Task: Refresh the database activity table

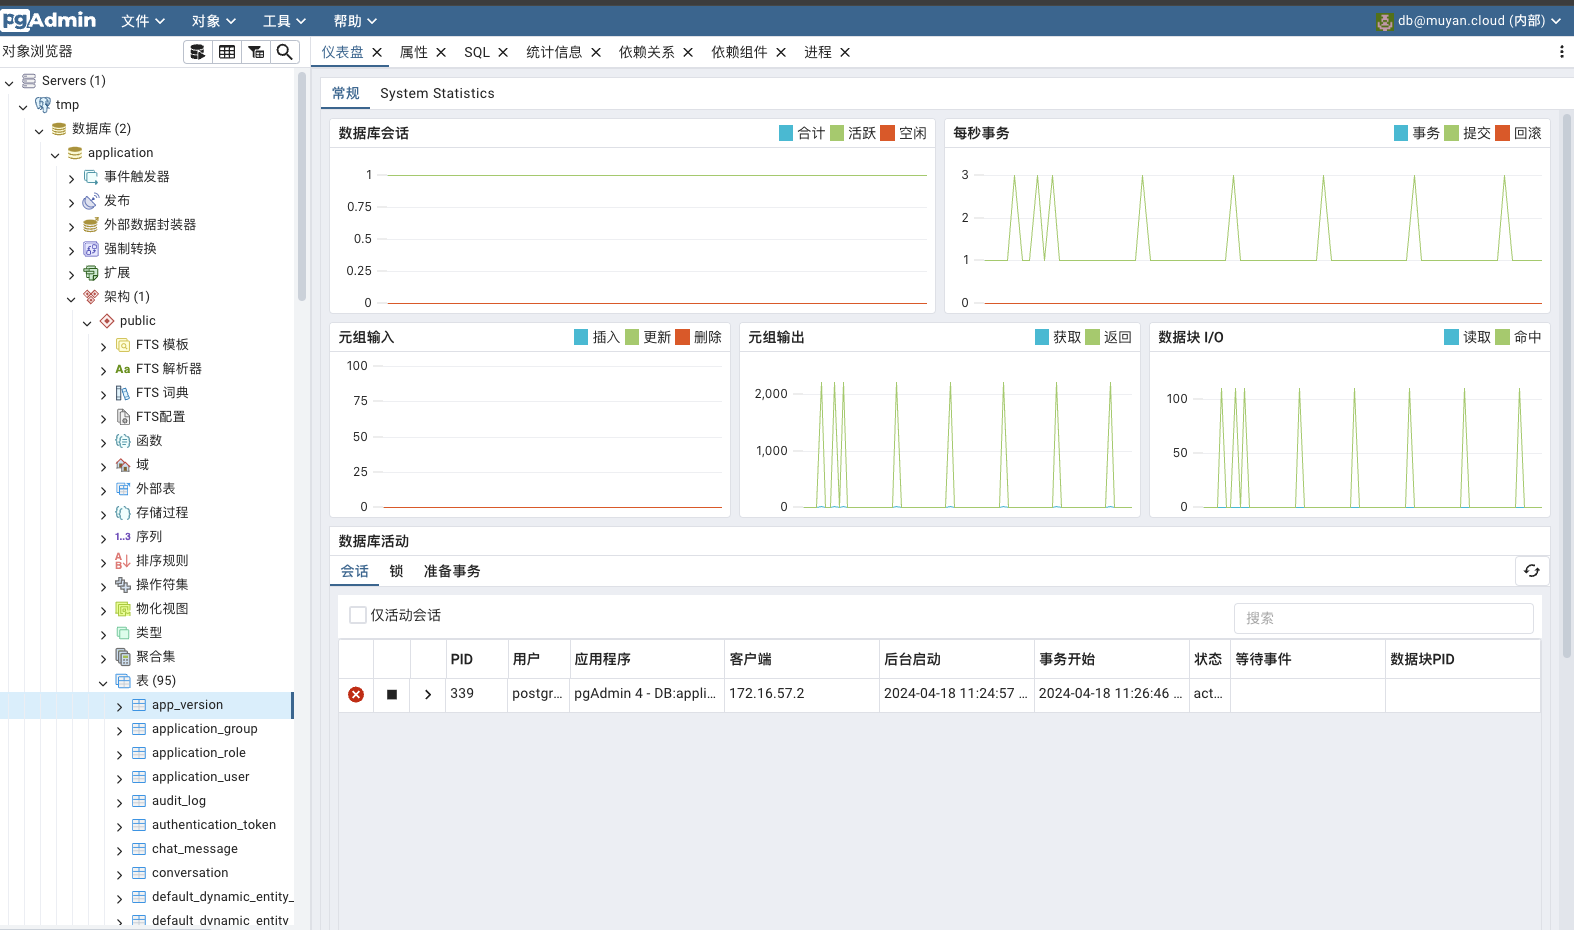Action: pos(1532,571)
